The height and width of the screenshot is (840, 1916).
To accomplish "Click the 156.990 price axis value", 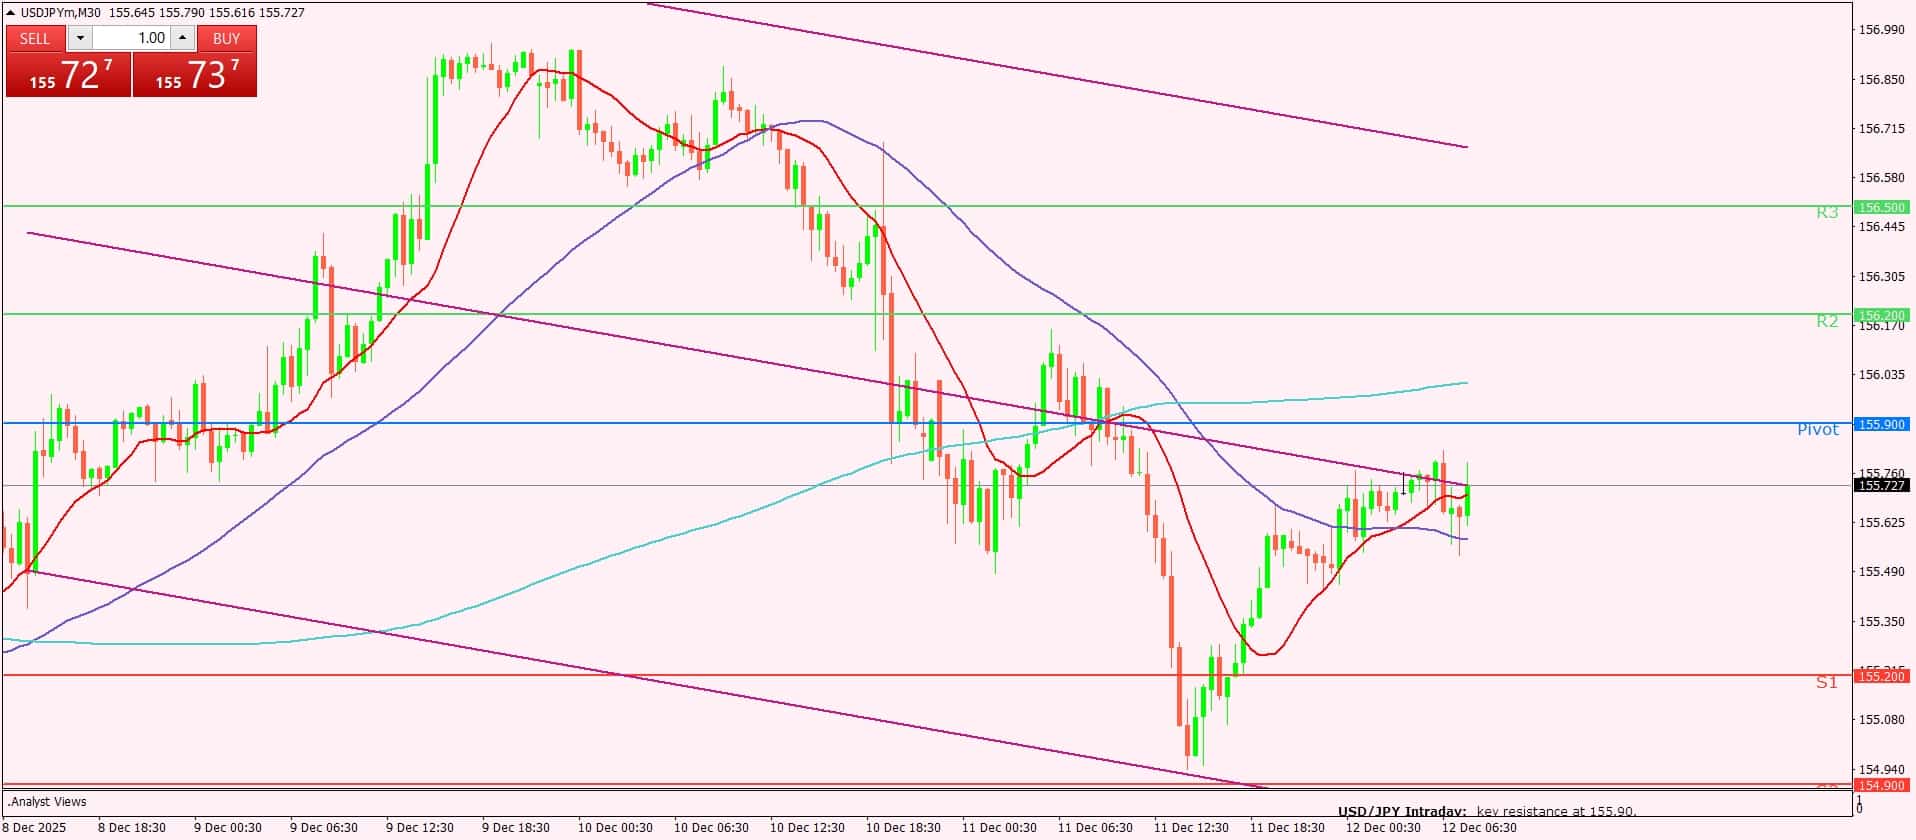I will coord(1881,30).
